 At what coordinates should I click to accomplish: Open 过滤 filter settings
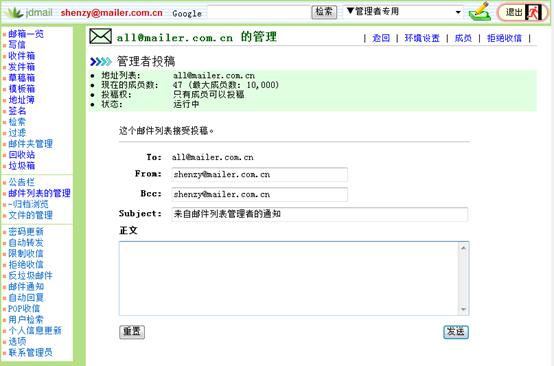point(17,133)
